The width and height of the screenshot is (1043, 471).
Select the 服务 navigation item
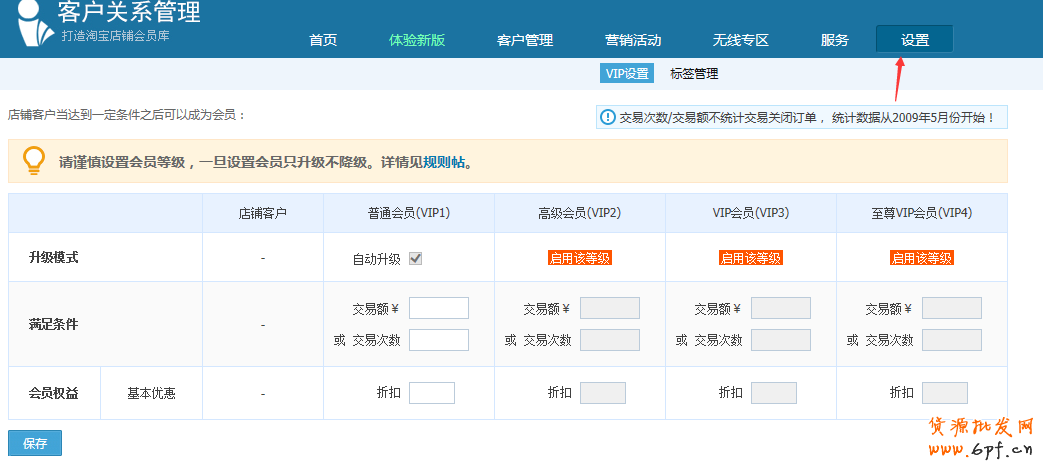coord(835,40)
